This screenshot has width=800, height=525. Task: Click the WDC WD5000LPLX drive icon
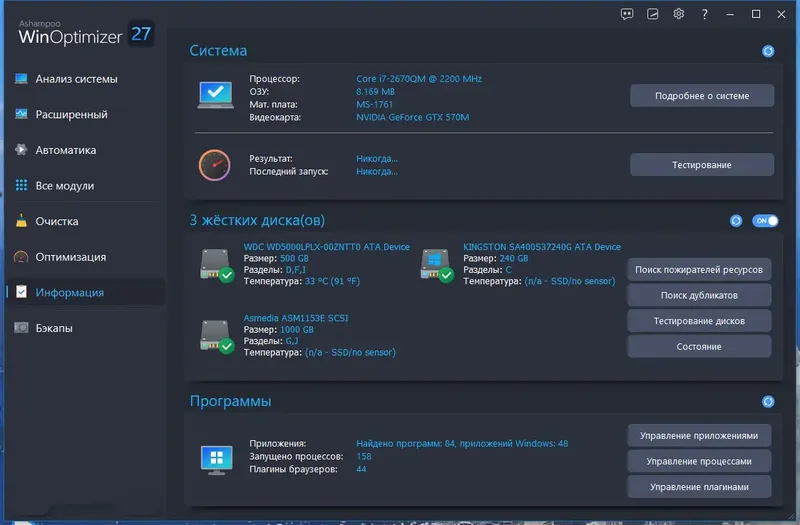coord(217,265)
